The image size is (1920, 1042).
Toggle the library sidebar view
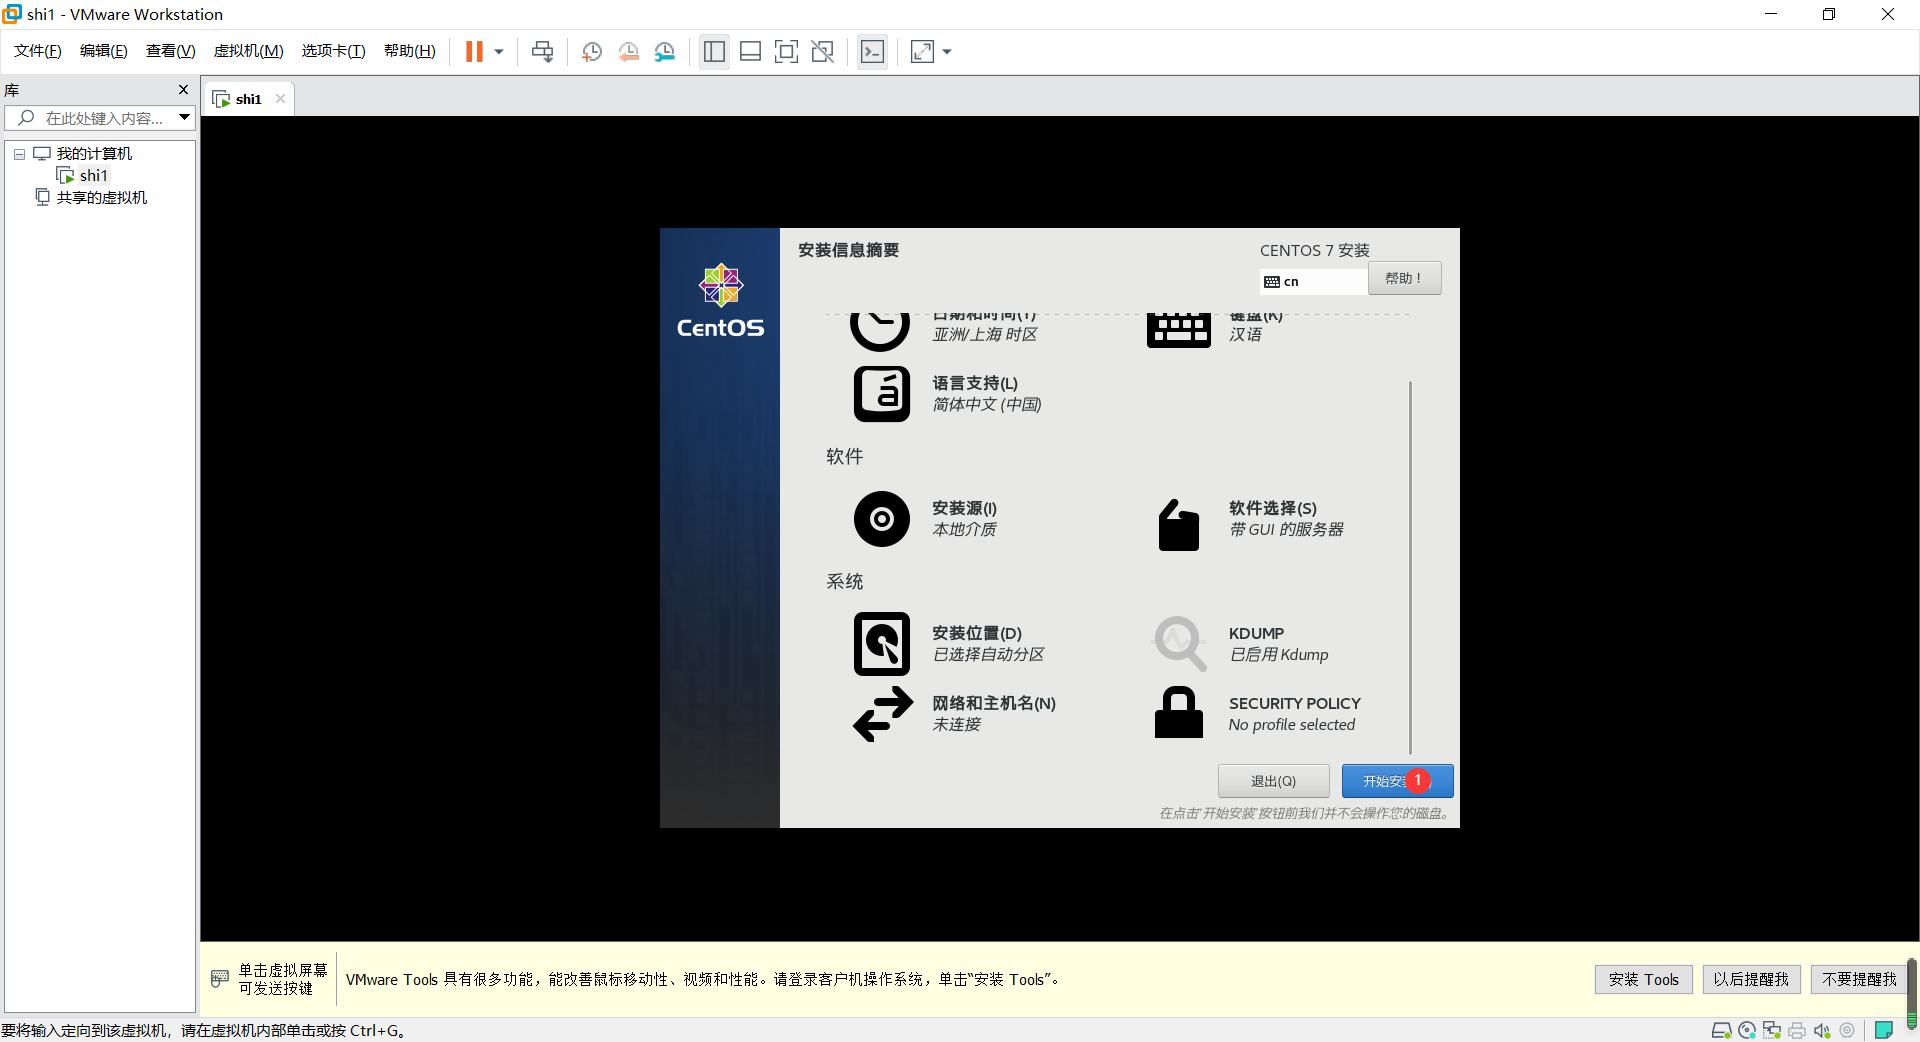coord(714,52)
